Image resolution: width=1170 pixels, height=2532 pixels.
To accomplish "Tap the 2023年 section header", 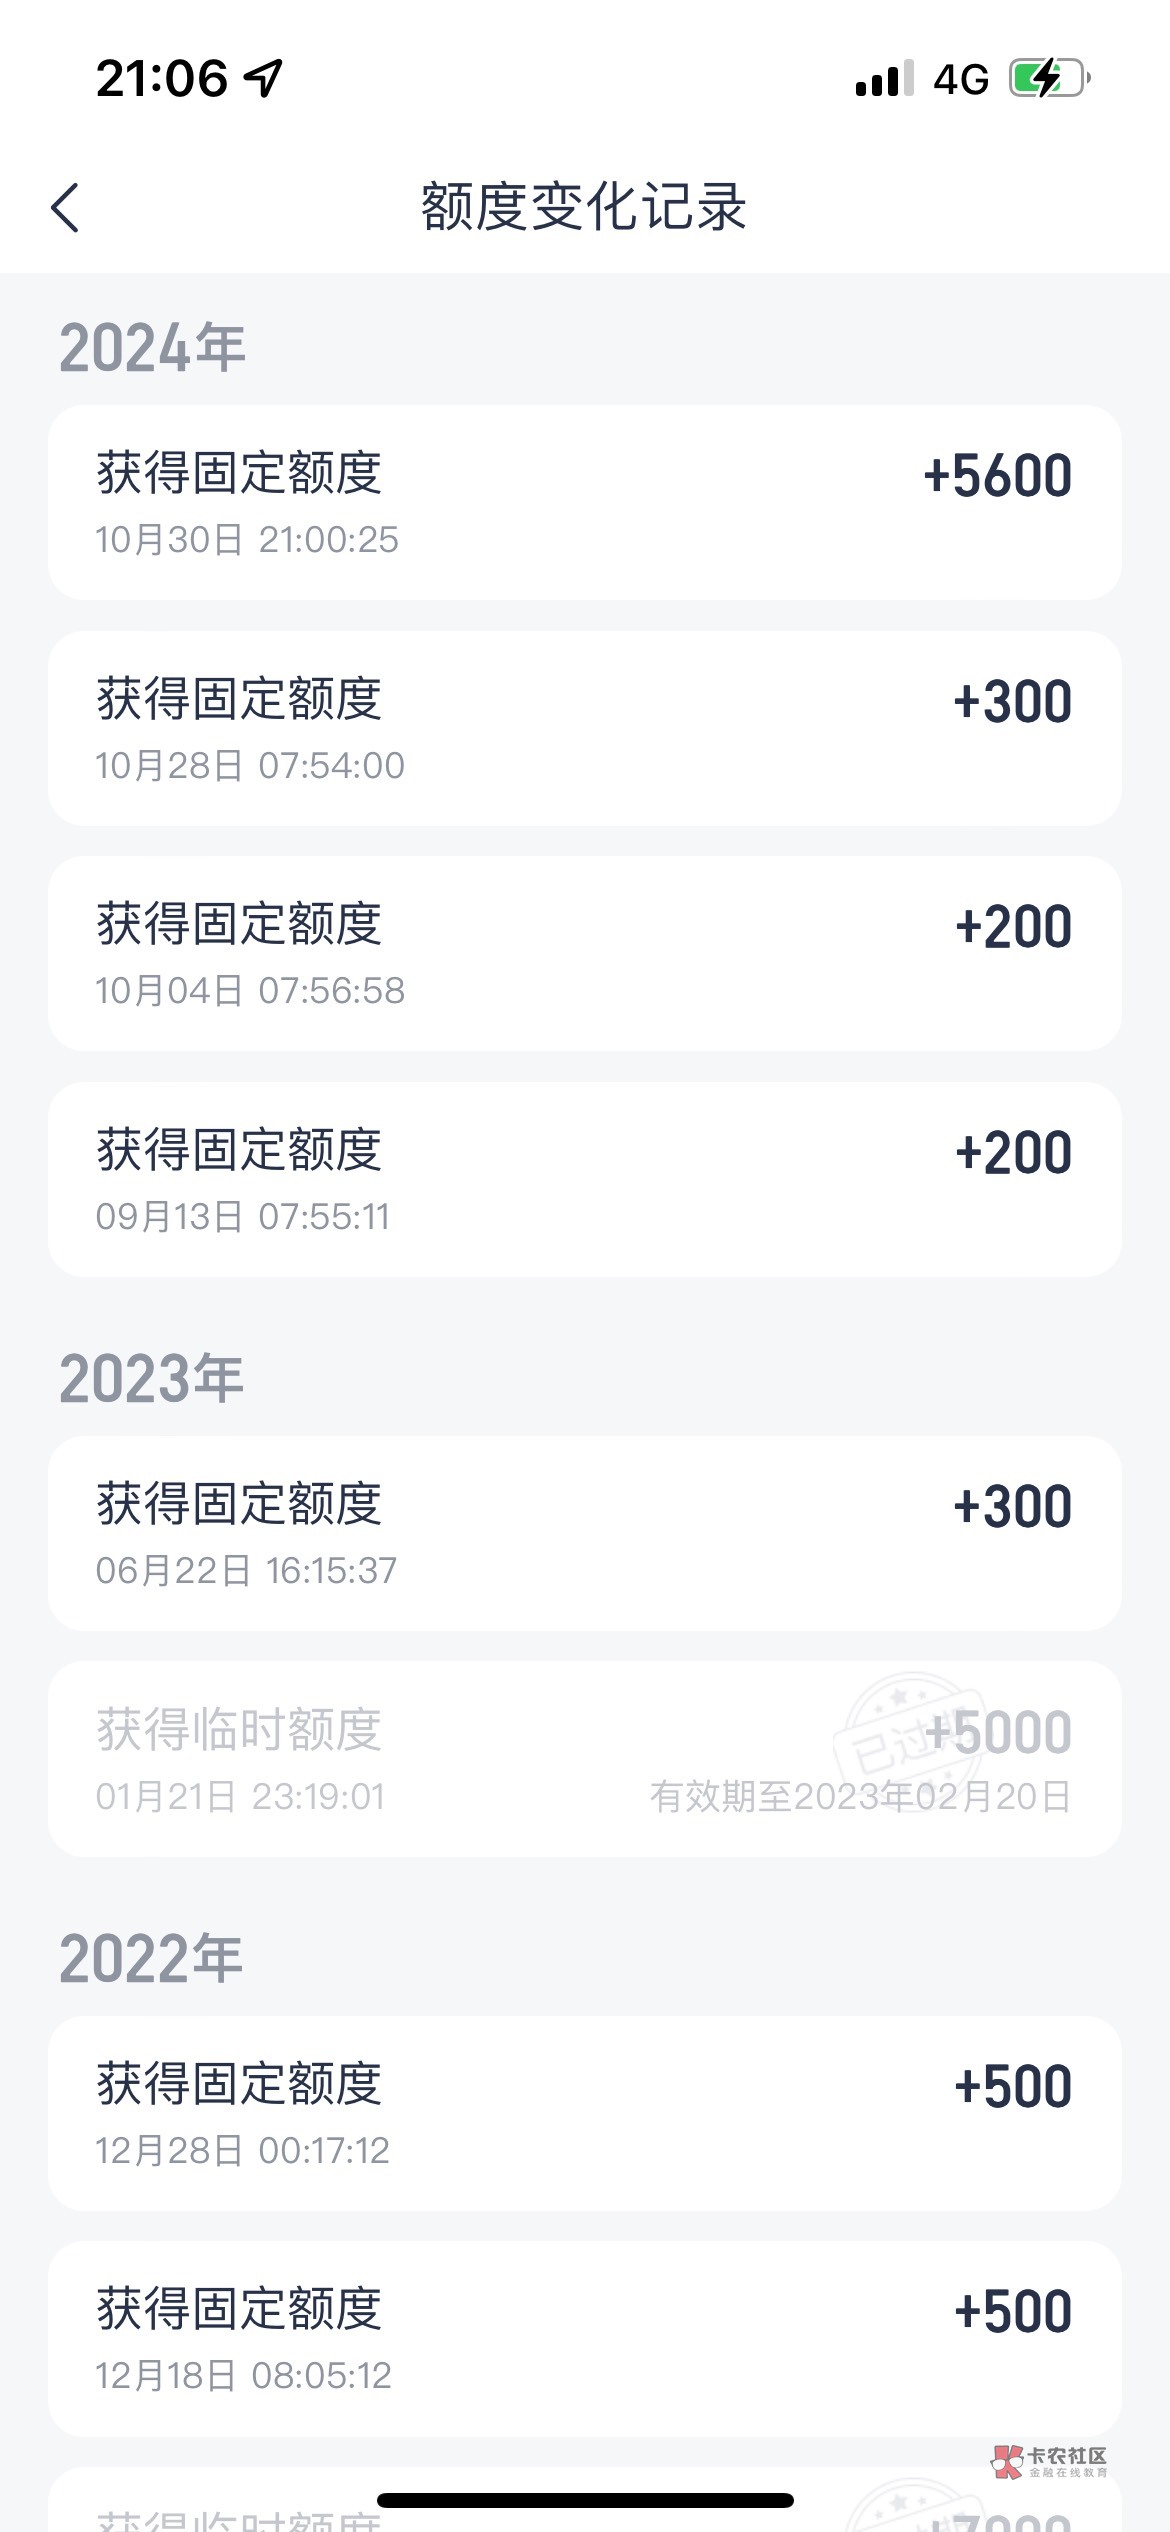I will point(152,1379).
